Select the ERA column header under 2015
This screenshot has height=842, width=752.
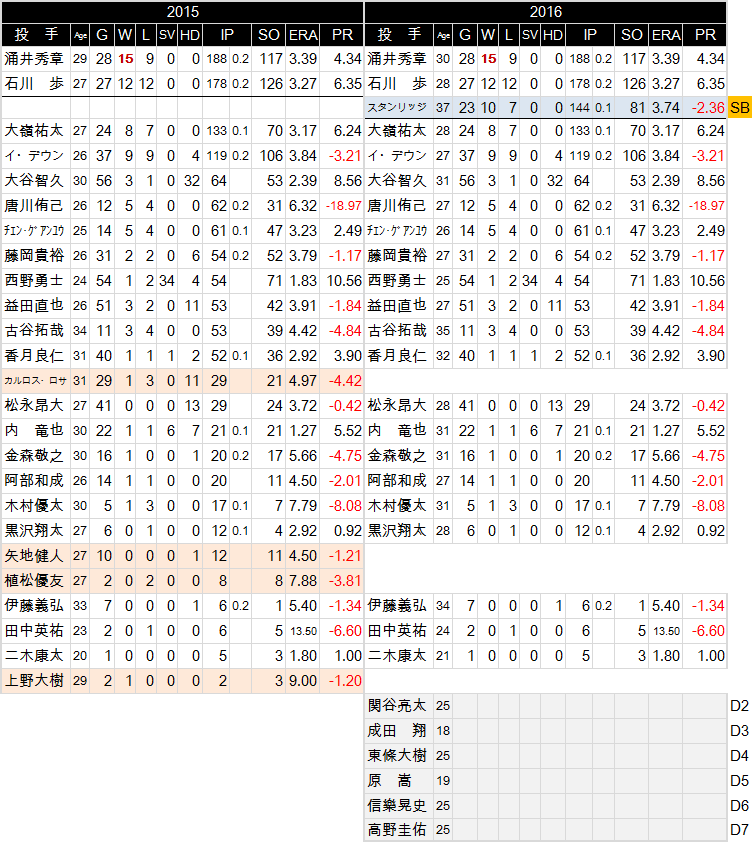303,35
